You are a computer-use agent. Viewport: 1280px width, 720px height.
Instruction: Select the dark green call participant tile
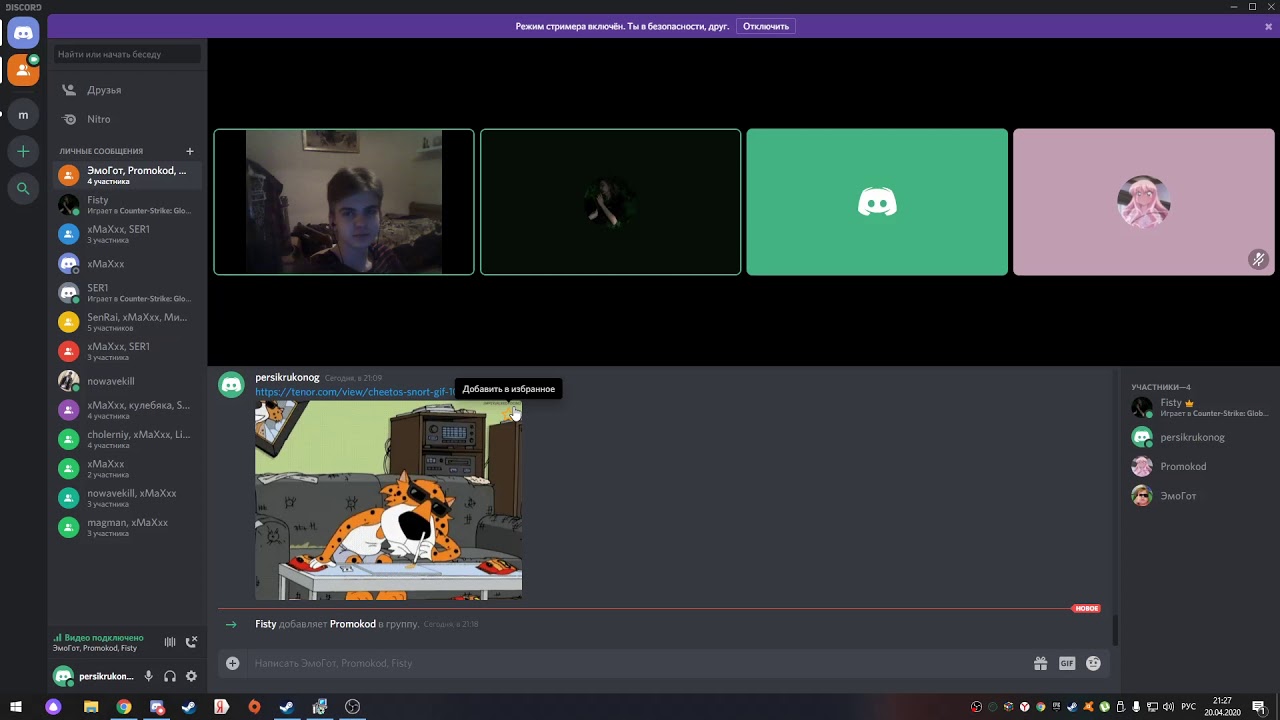pyautogui.click(x=611, y=202)
